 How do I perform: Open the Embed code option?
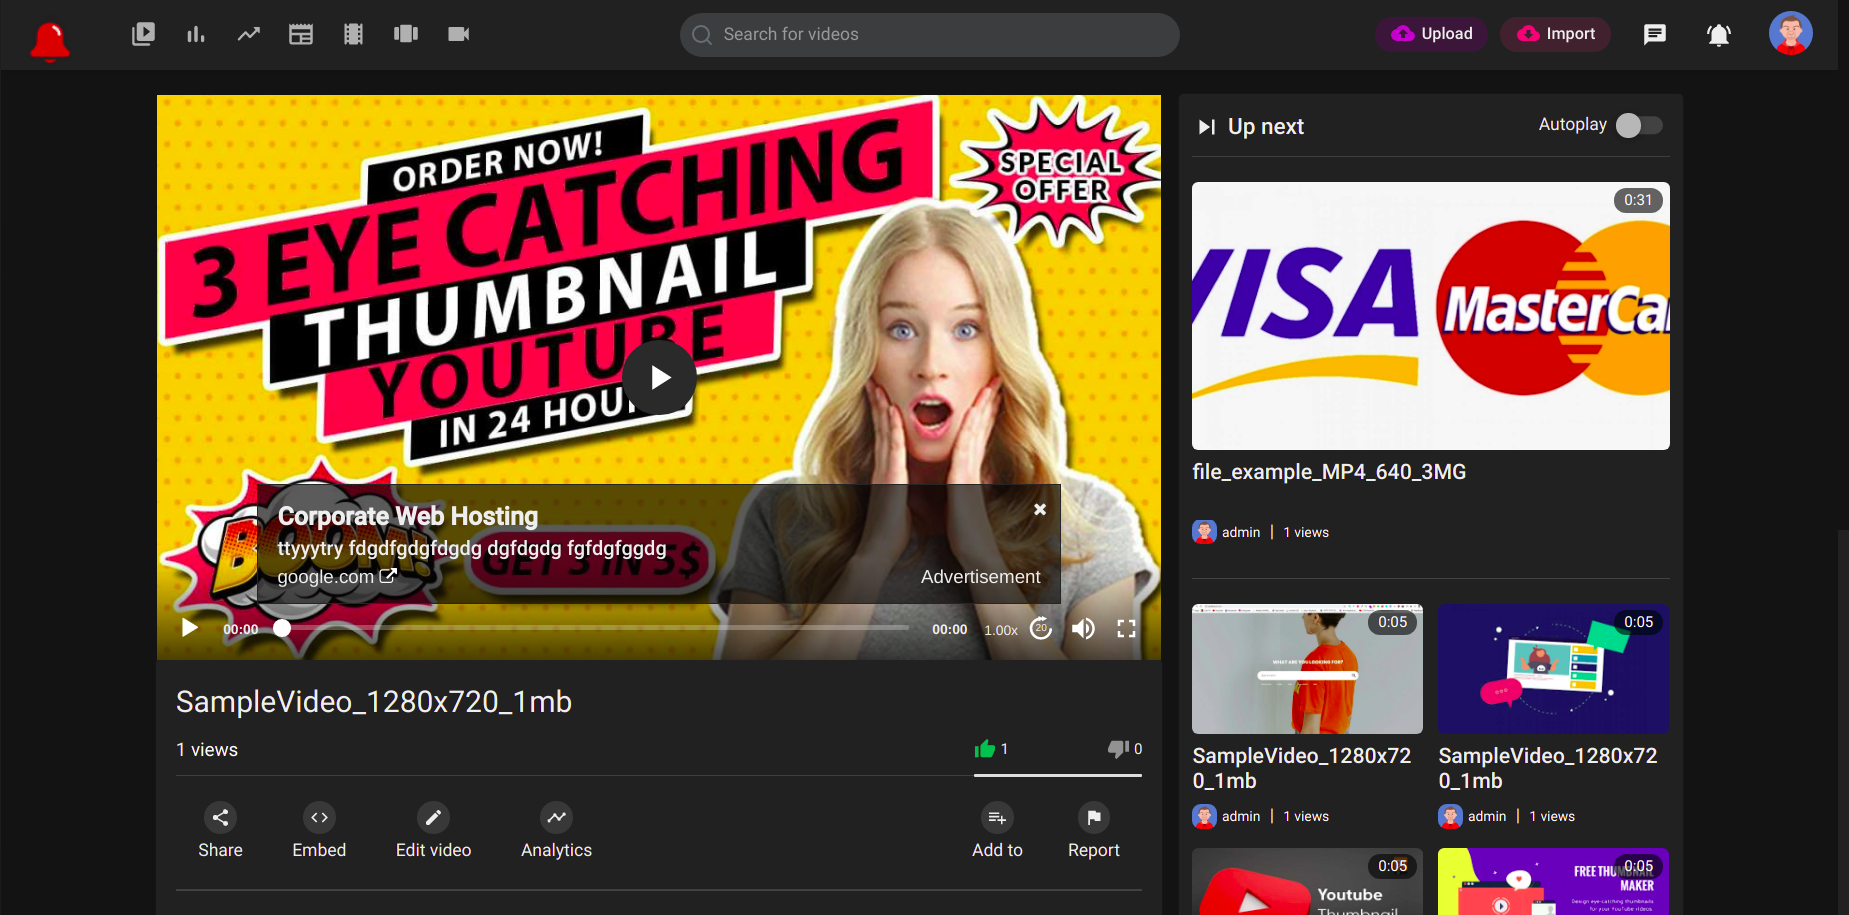coord(319,831)
